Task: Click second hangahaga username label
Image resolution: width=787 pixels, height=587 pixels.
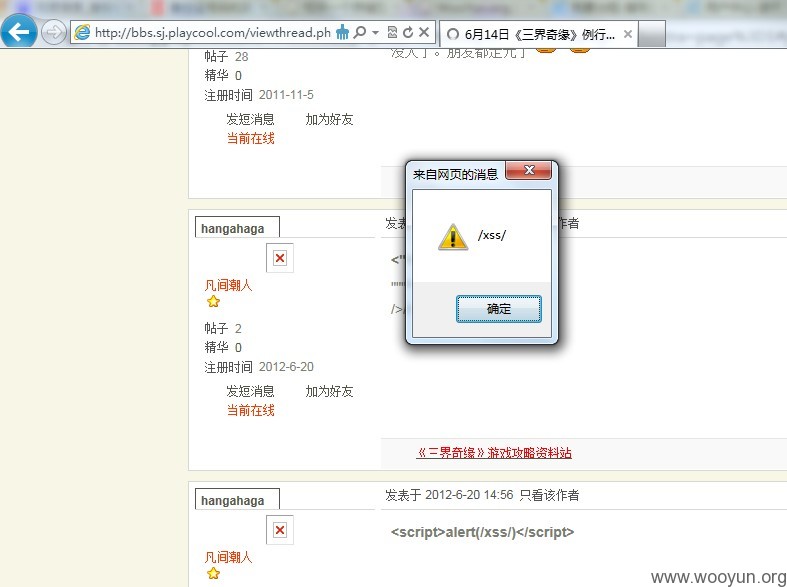Action: point(232,501)
